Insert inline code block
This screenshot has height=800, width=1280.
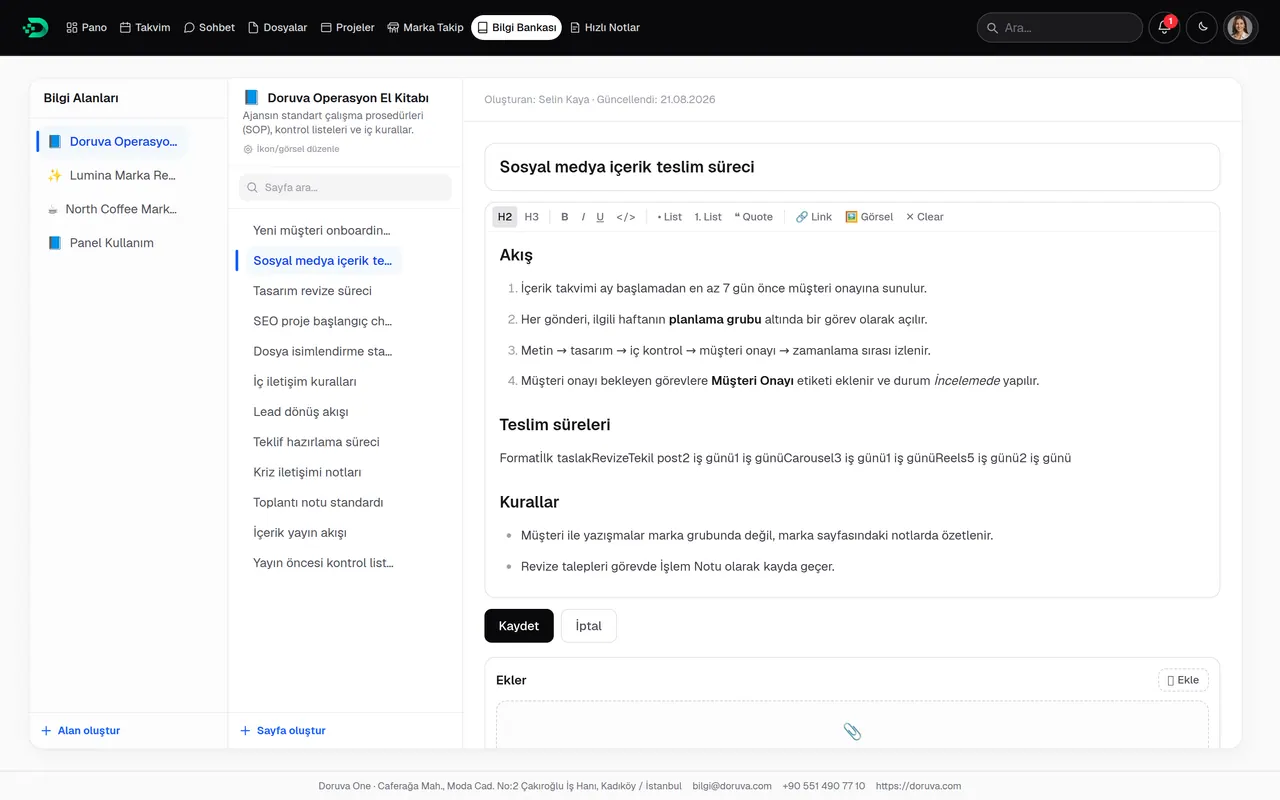(x=626, y=217)
